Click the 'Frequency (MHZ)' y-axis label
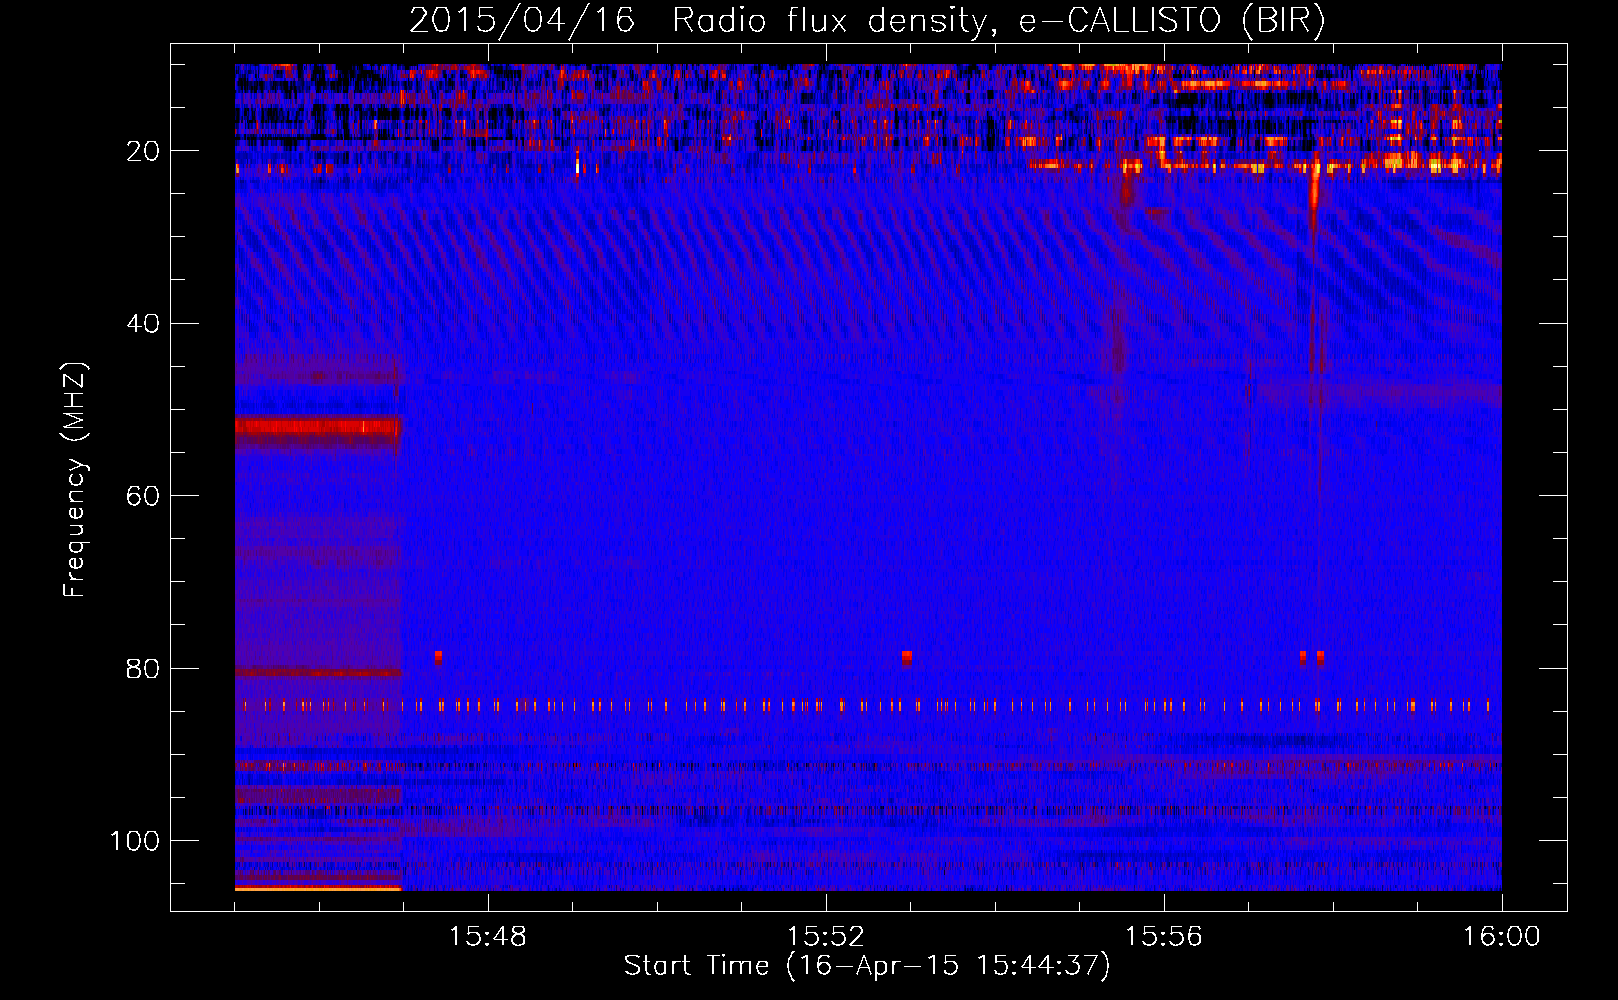The image size is (1618, 1000). click(75, 479)
